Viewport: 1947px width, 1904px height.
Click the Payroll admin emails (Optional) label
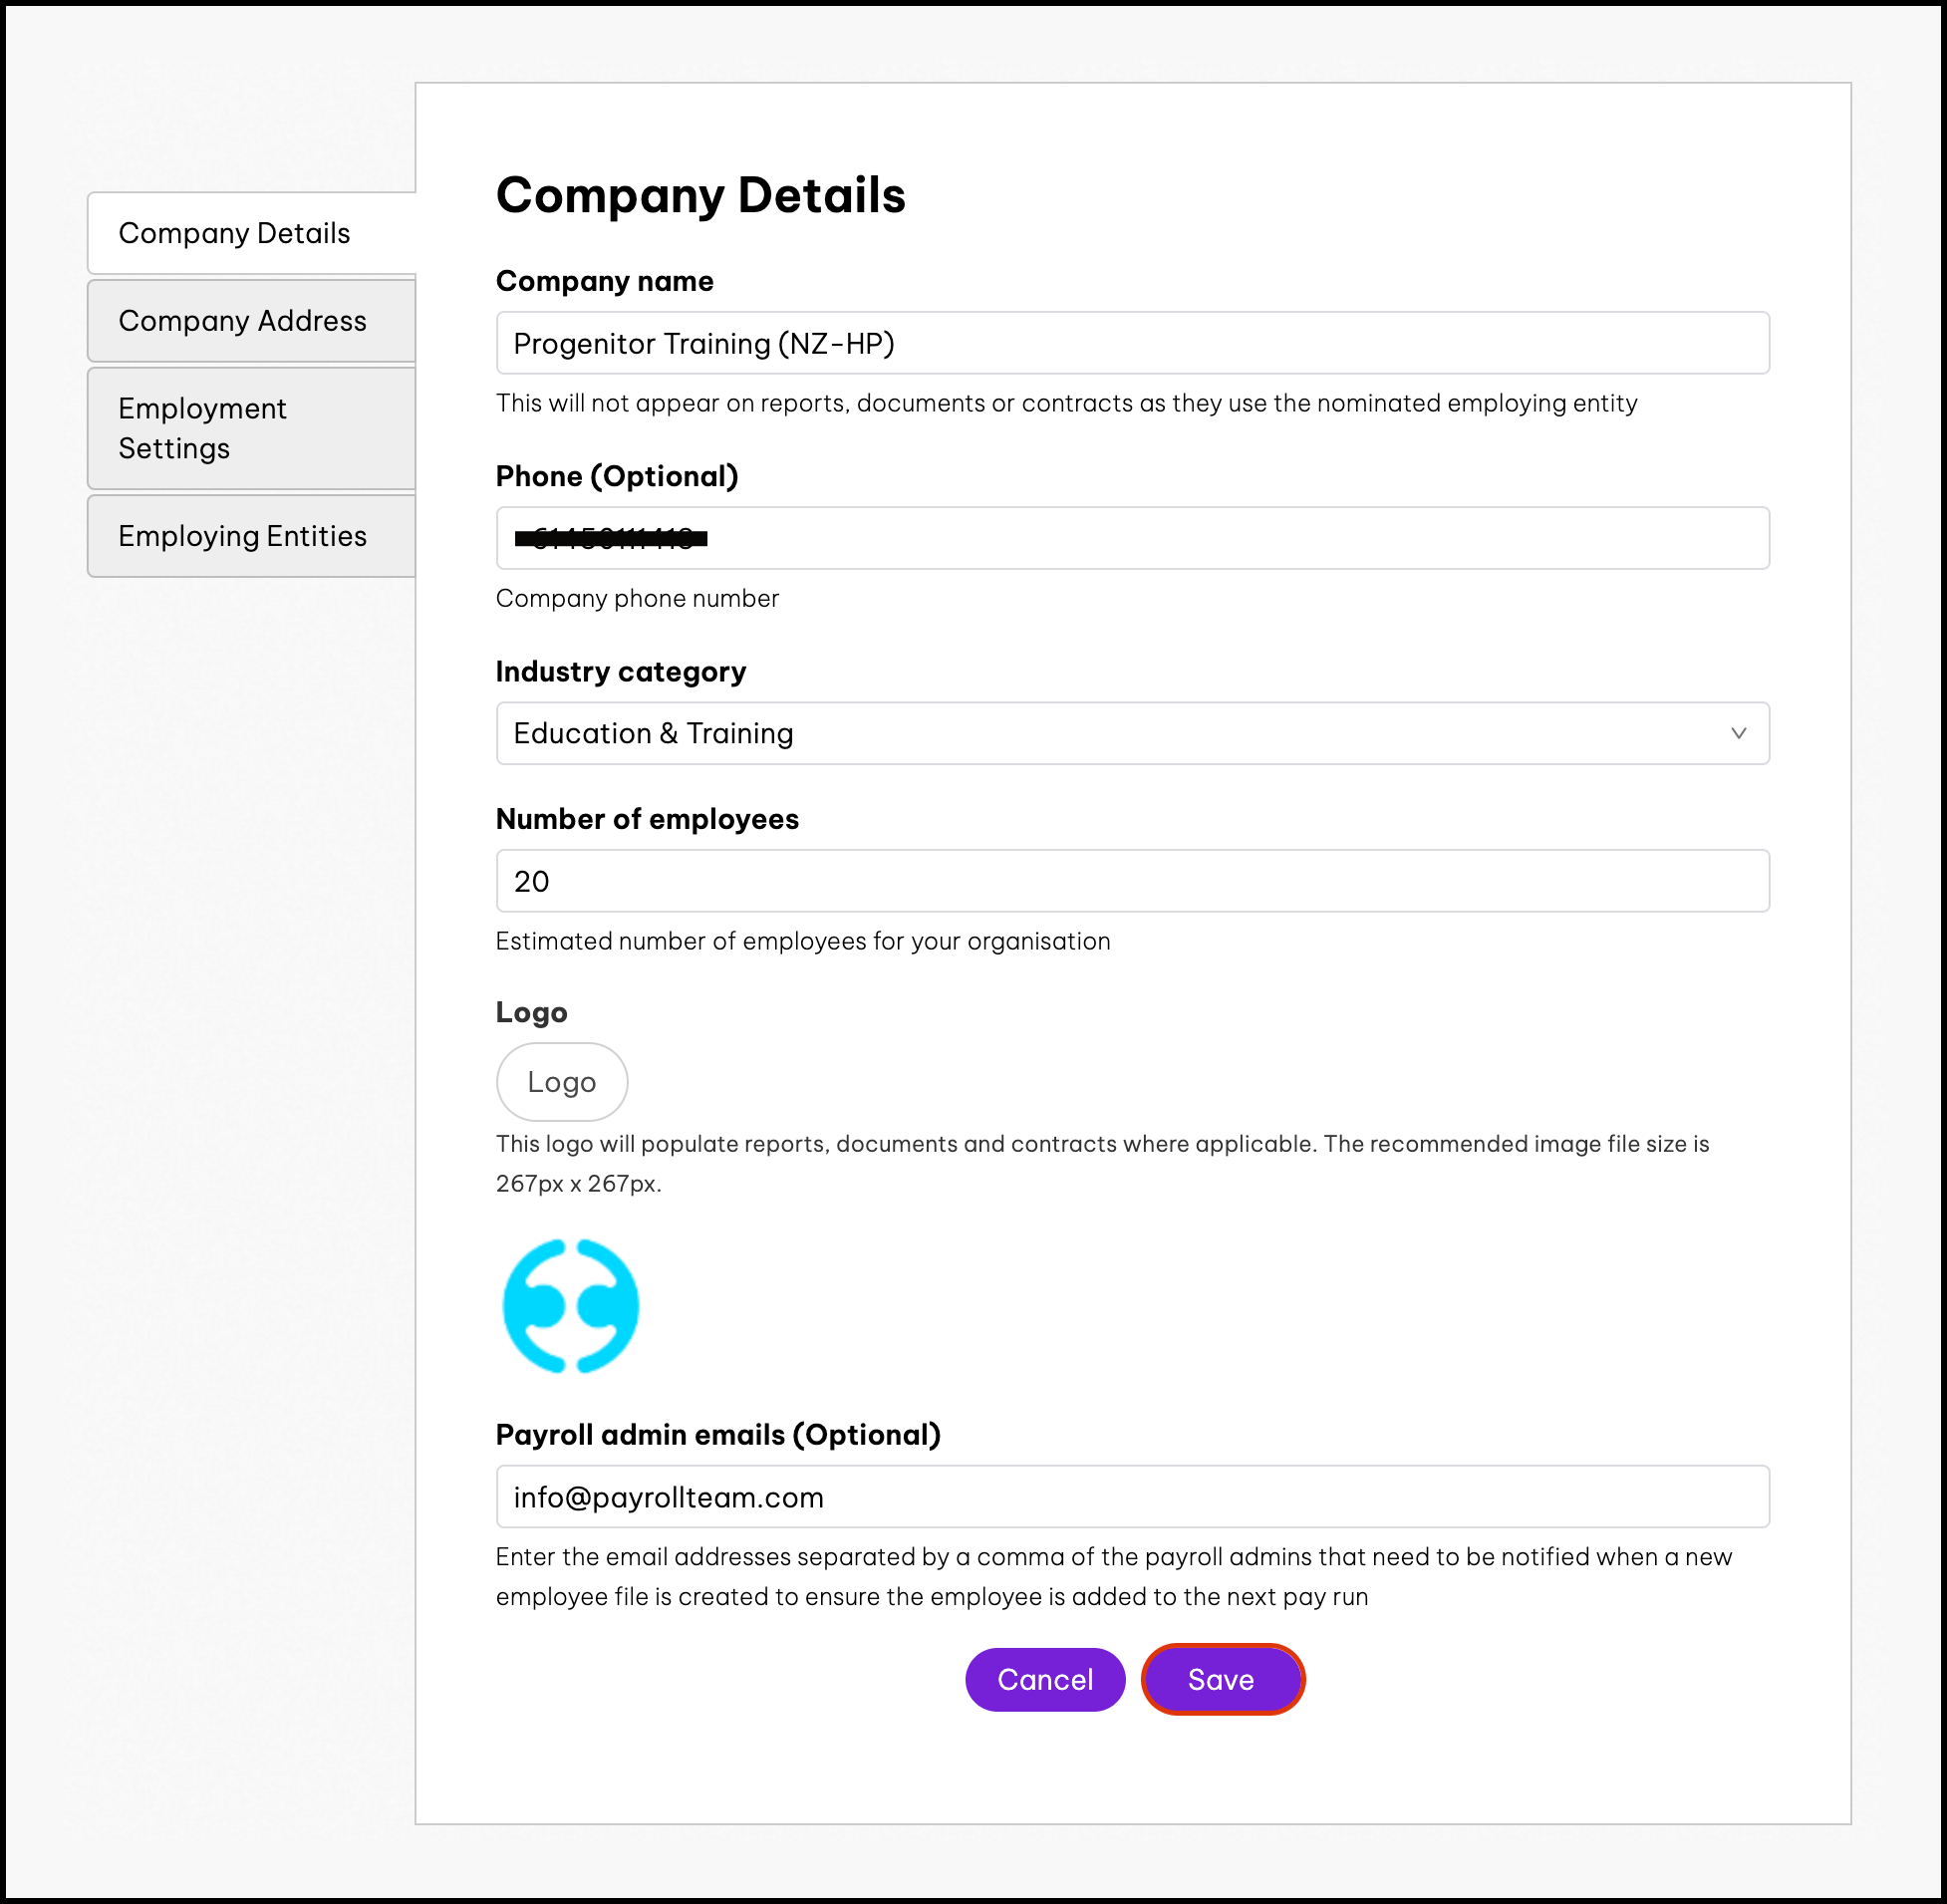click(x=718, y=1435)
